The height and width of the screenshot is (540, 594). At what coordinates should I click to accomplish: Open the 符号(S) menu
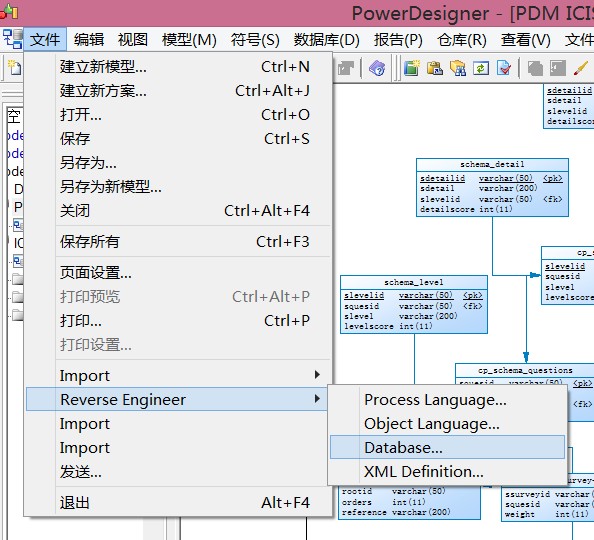click(x=255, y=39)
